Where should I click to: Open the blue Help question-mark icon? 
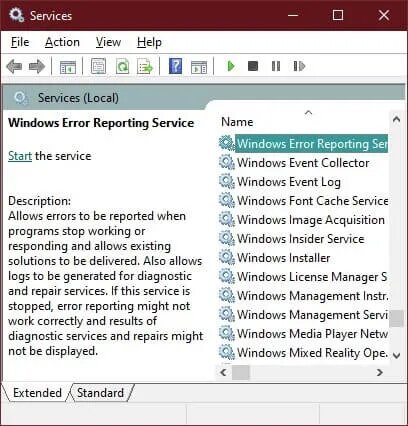(x=176, y=66)
